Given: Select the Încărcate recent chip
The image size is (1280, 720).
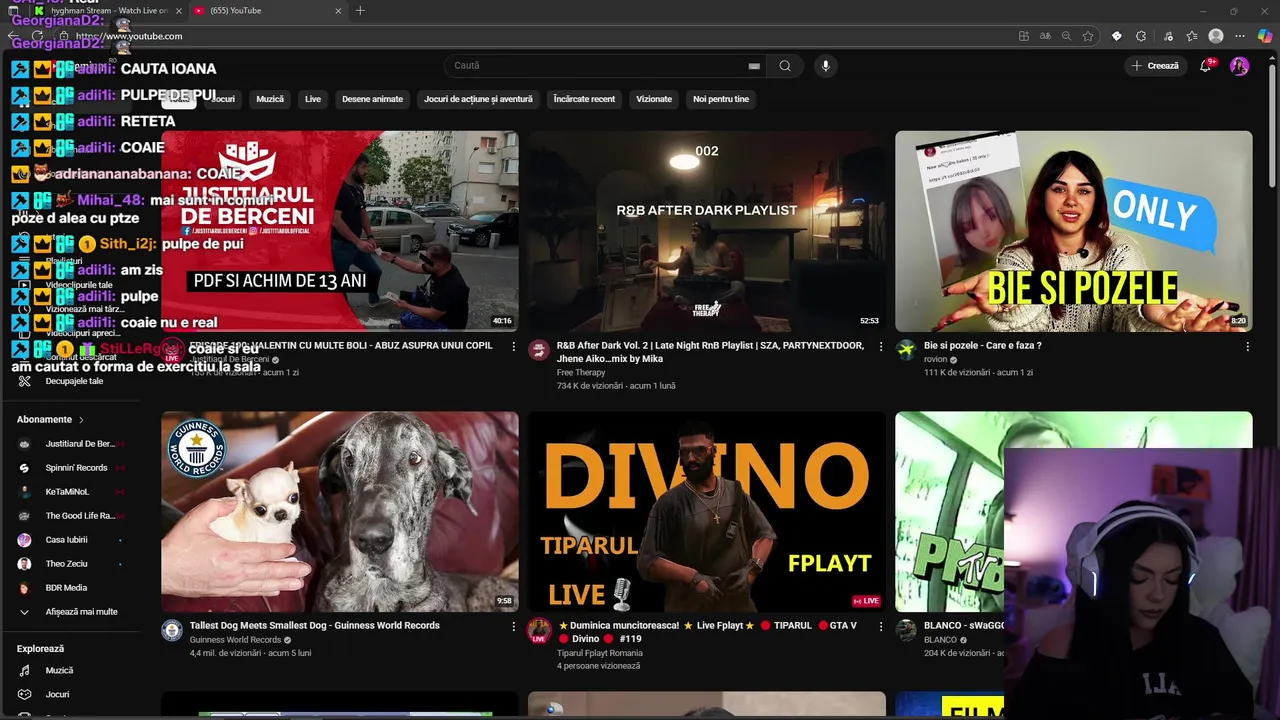Looking at the screenshot, I should click(x=584, y=99).
